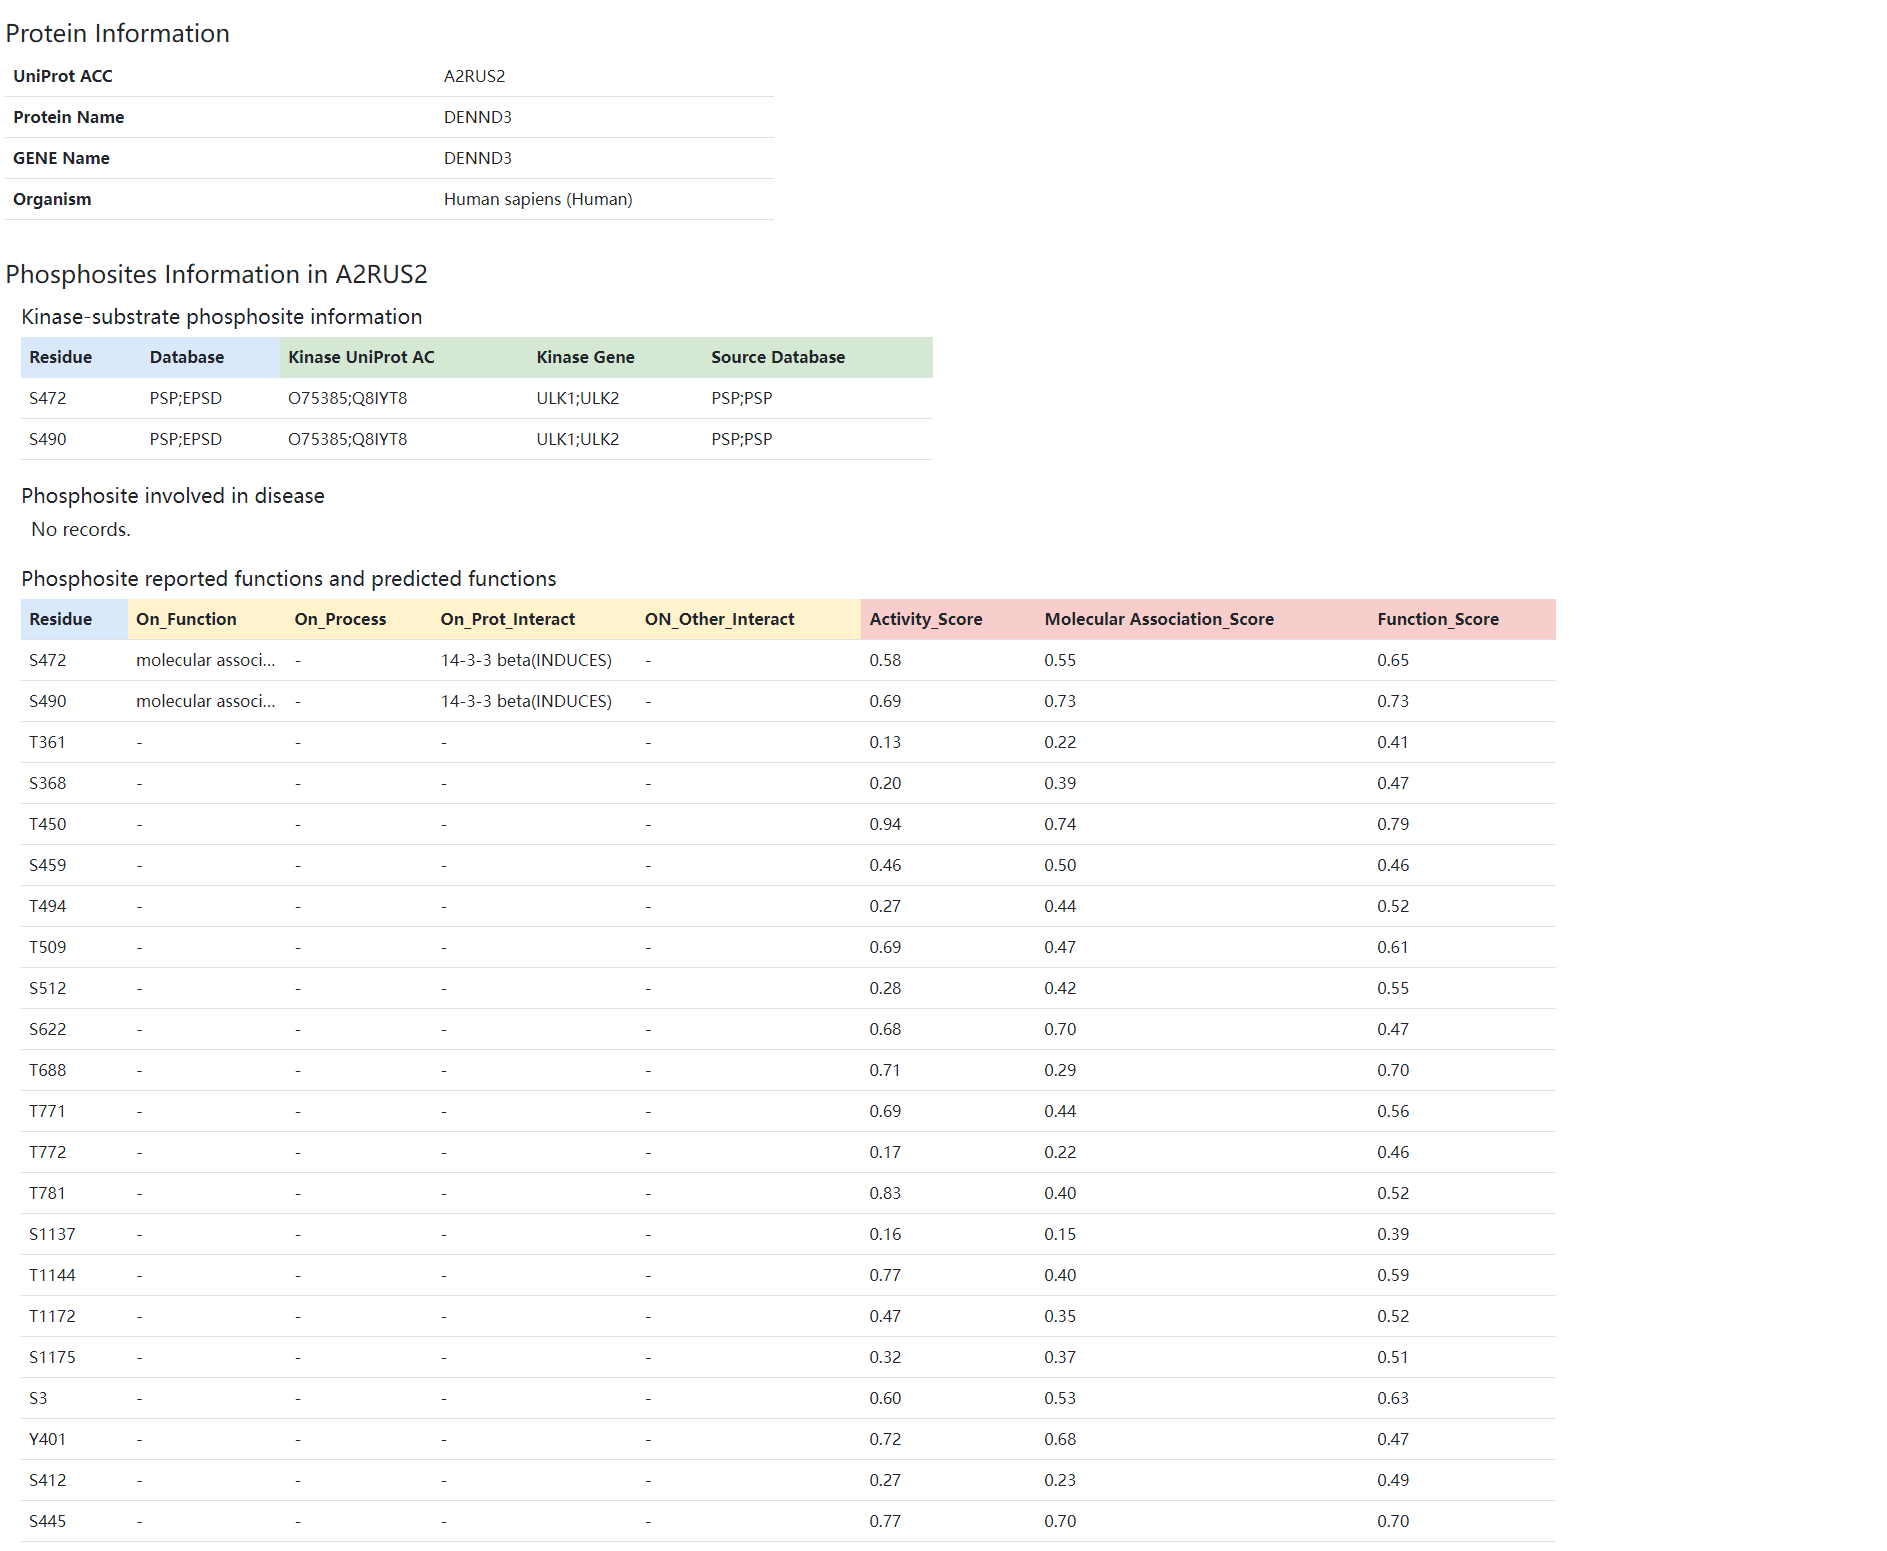Click the Source Database column header
Image resolution: width=1887 pixels, height=1551 pixels.
[777, 357]
